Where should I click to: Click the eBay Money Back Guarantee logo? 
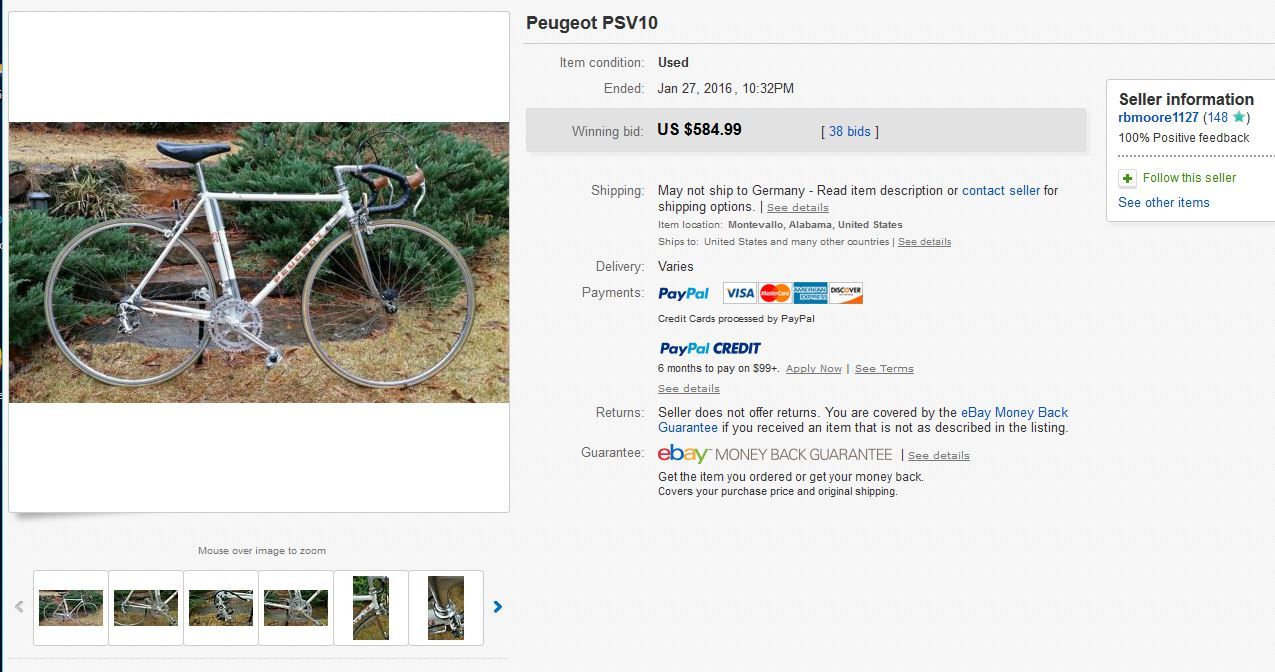point(775,454)
